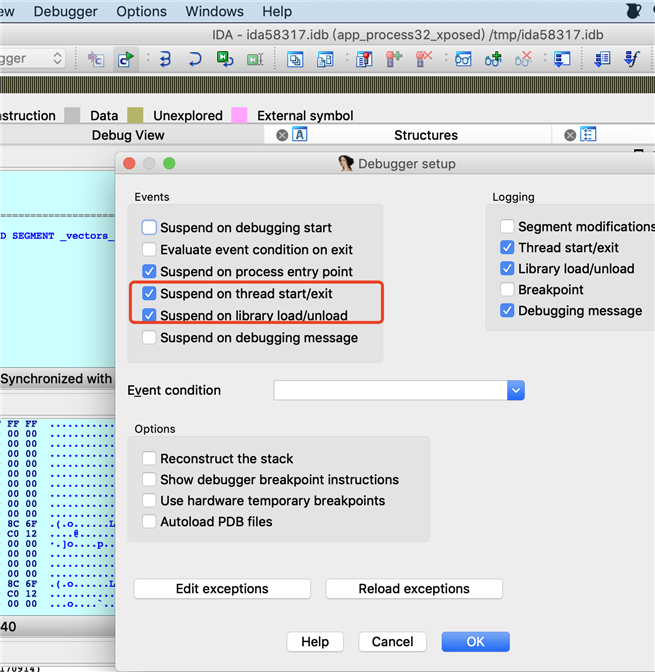Open the module list toolbar icon
The width and height of the screenshot is (655, 672).
[325, 59]
